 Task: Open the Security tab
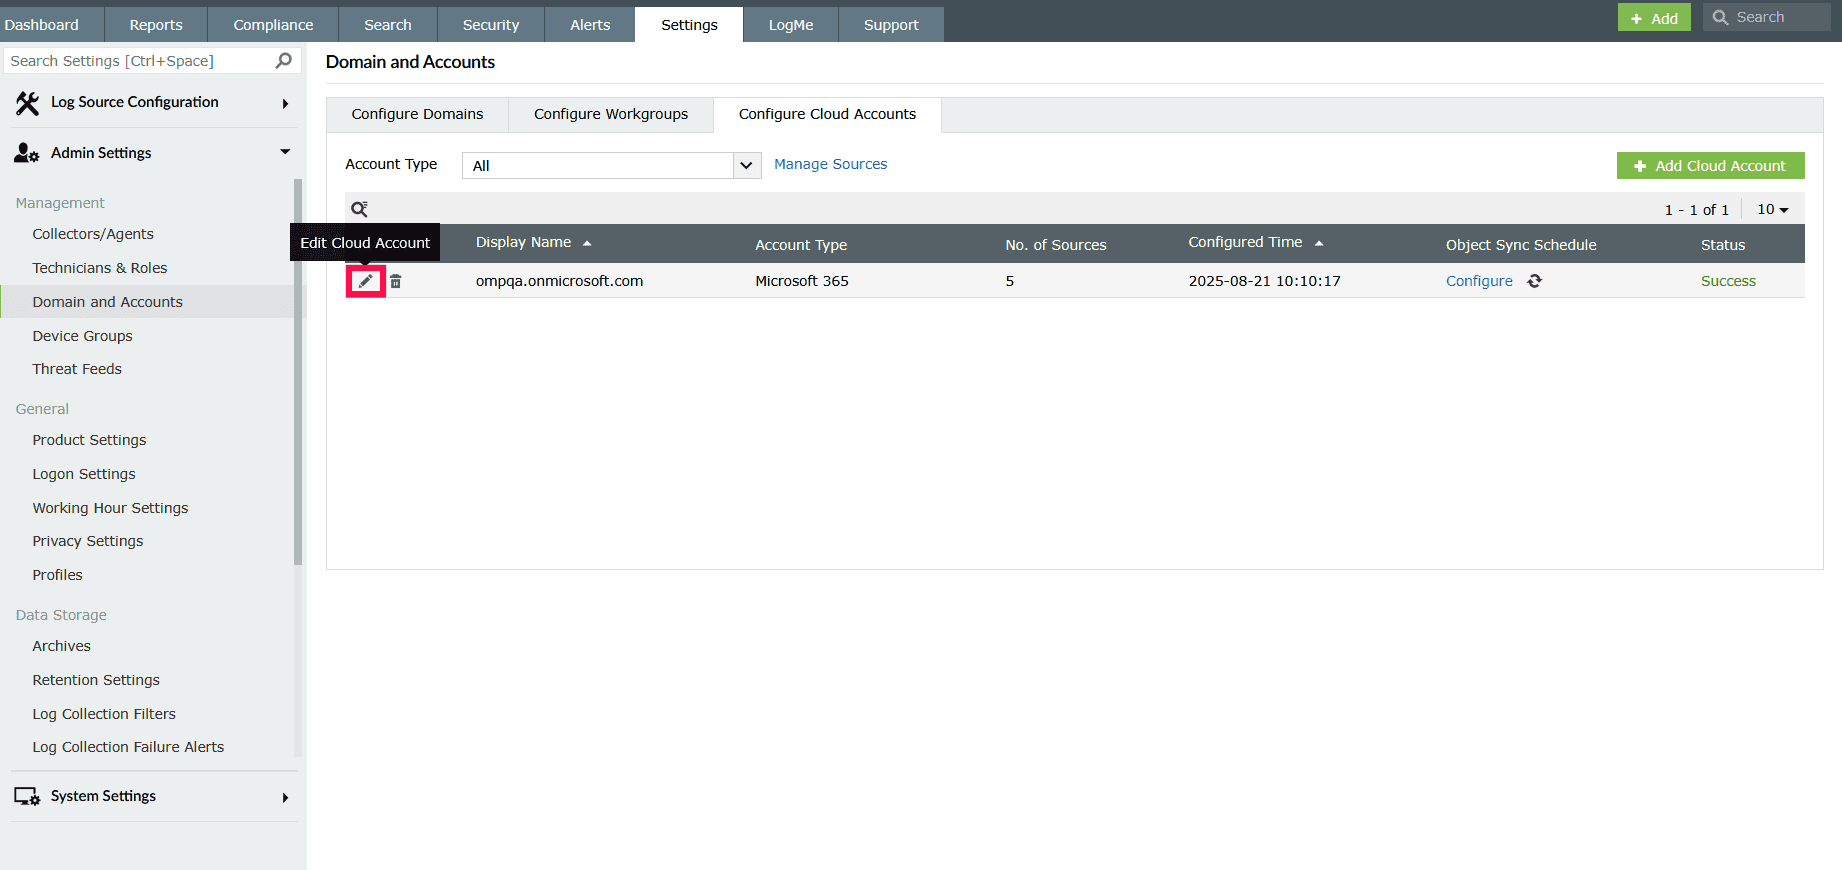(x=491, y=25)
